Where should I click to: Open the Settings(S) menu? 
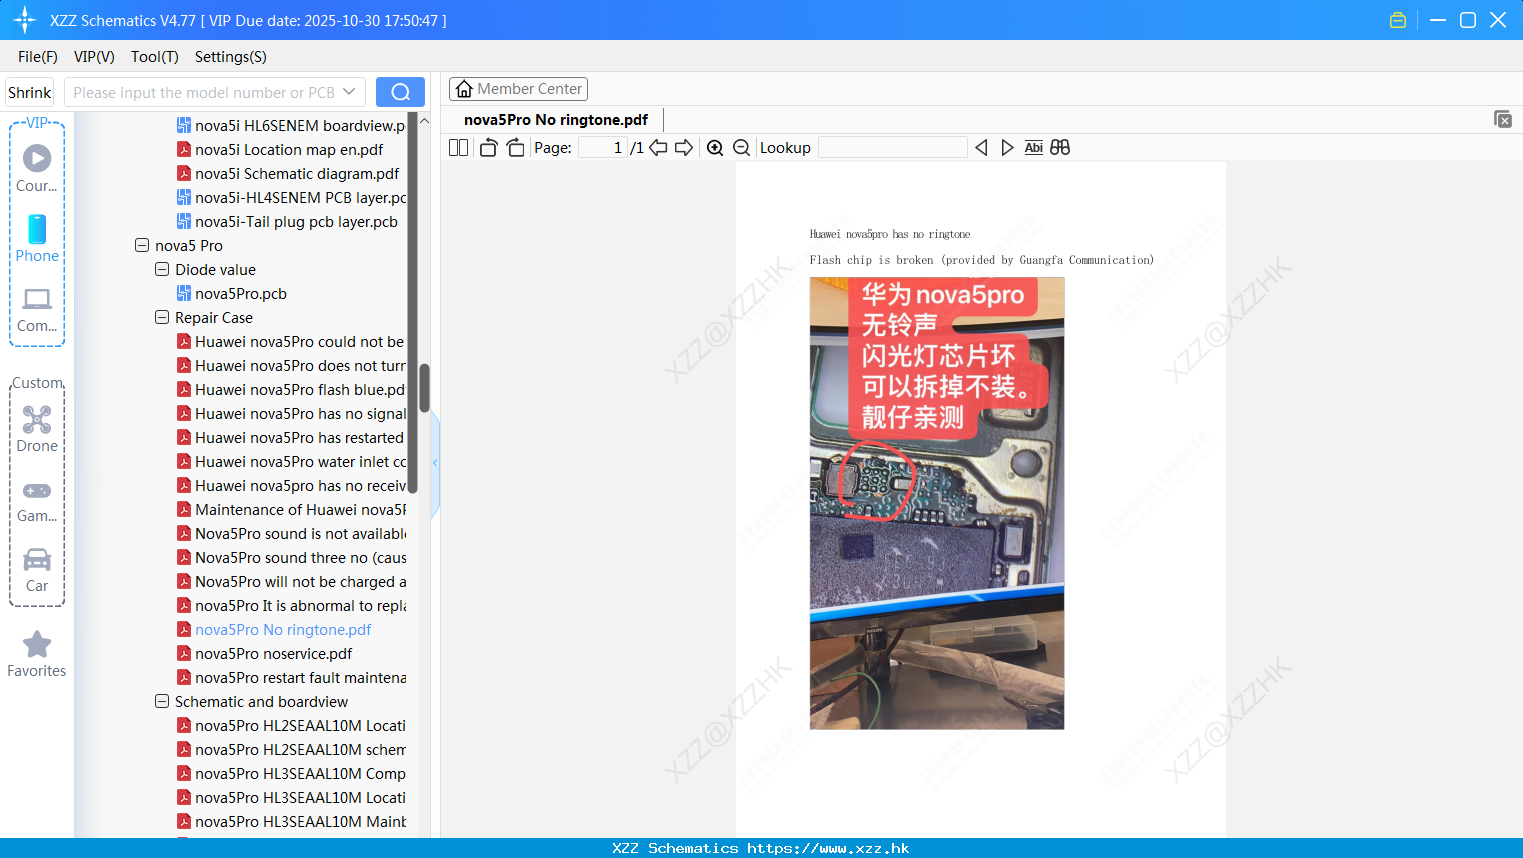pyautogui.click(x=231, y=57)
